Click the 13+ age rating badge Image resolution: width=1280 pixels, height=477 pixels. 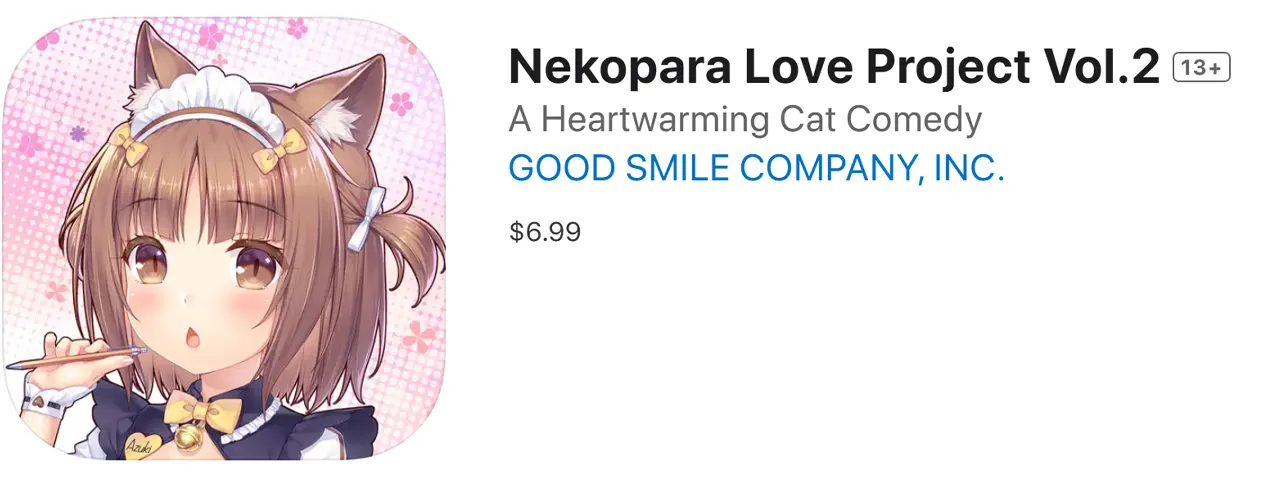pyautogui.click(x=1201, y=68)
